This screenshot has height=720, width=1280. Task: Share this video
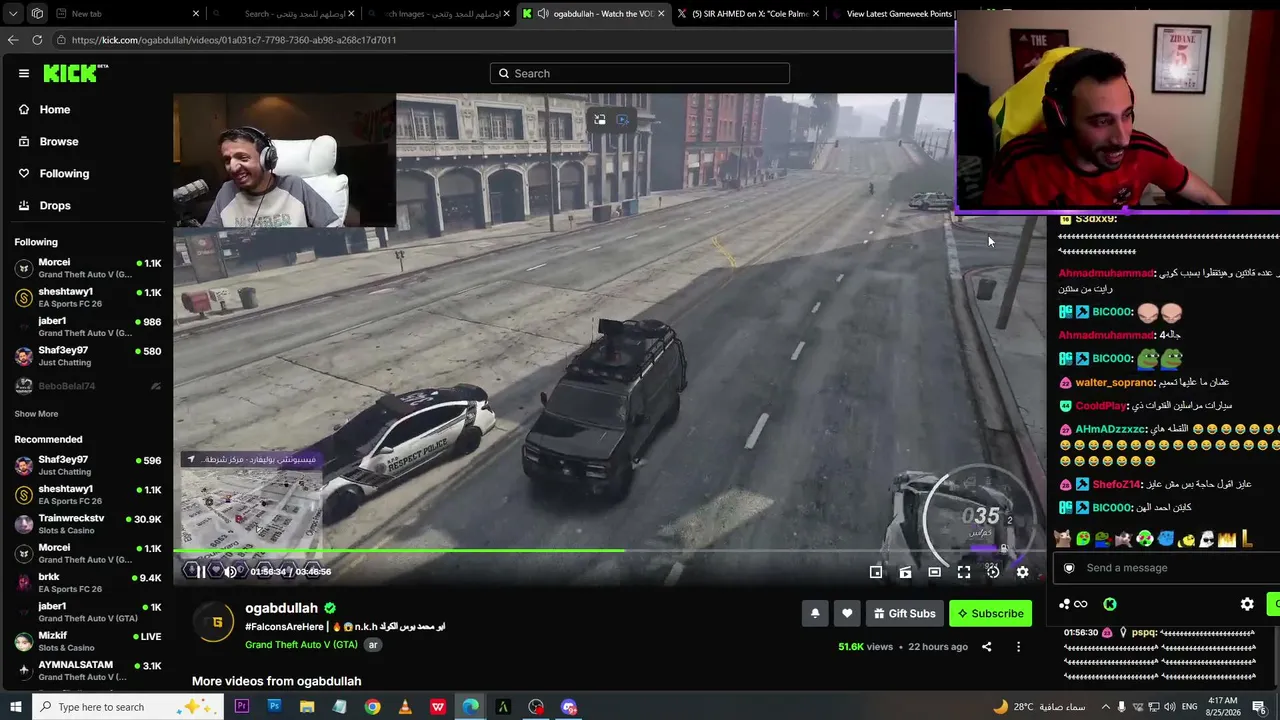pos(986,647)
